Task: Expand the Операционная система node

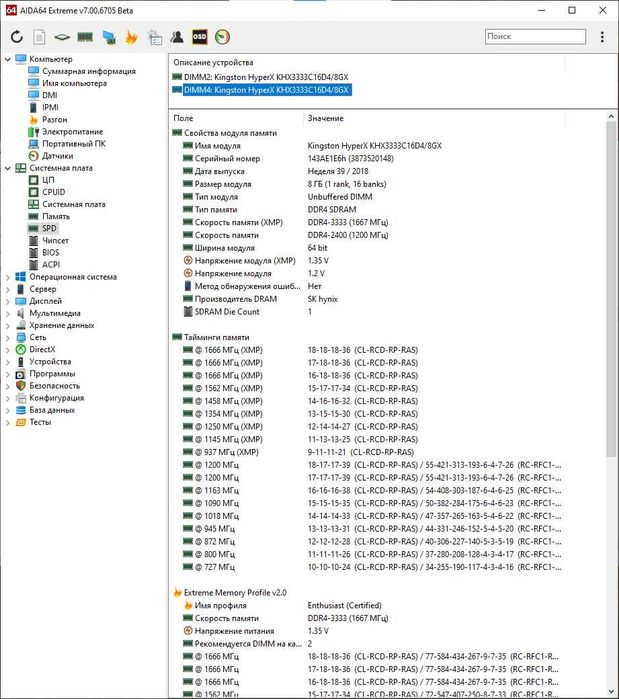Action: (x=8, y=277)
